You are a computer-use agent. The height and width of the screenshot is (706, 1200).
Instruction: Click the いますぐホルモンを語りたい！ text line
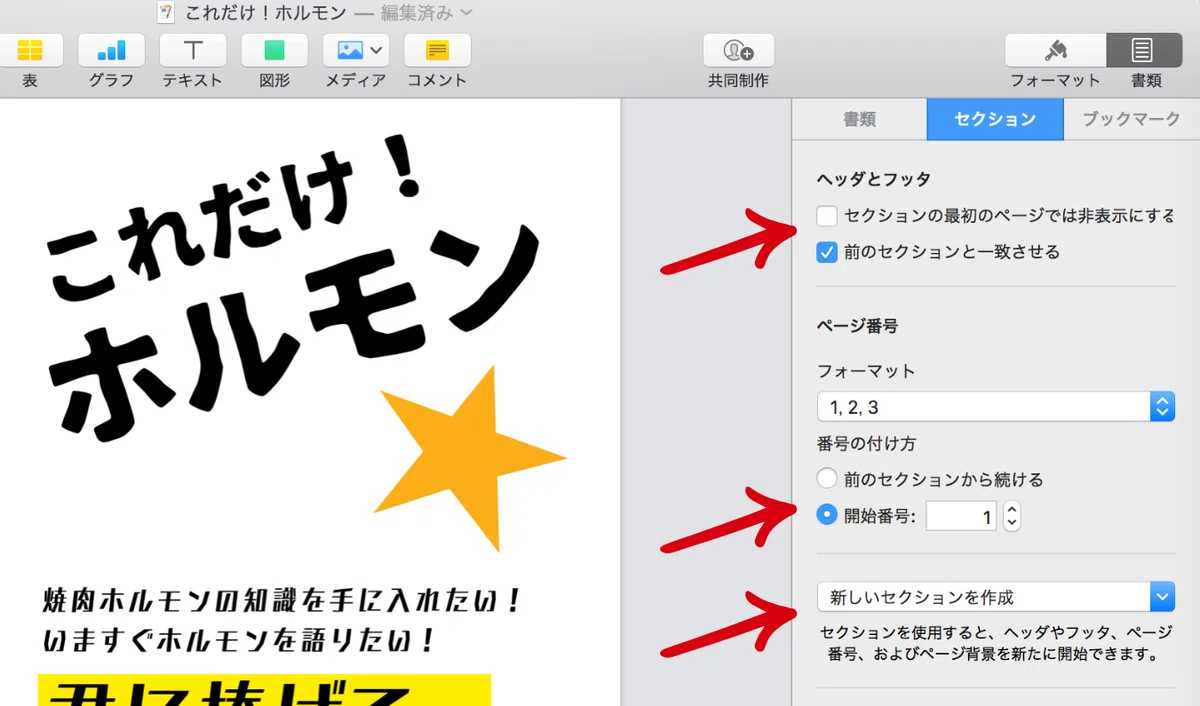(238, 639)
